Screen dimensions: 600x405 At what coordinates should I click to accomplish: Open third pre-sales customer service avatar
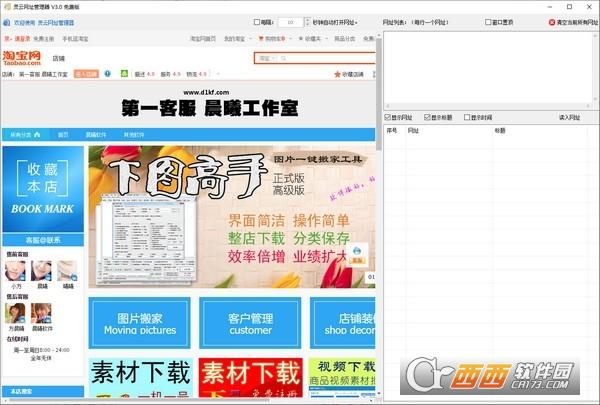click(67, 271)
